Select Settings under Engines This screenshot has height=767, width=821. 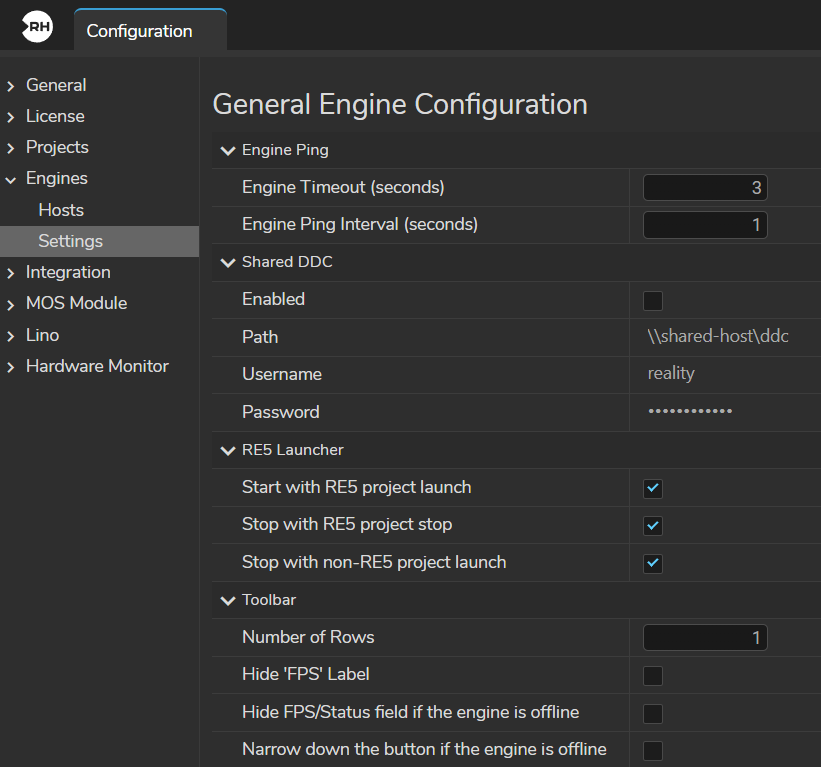coord(70,241)
